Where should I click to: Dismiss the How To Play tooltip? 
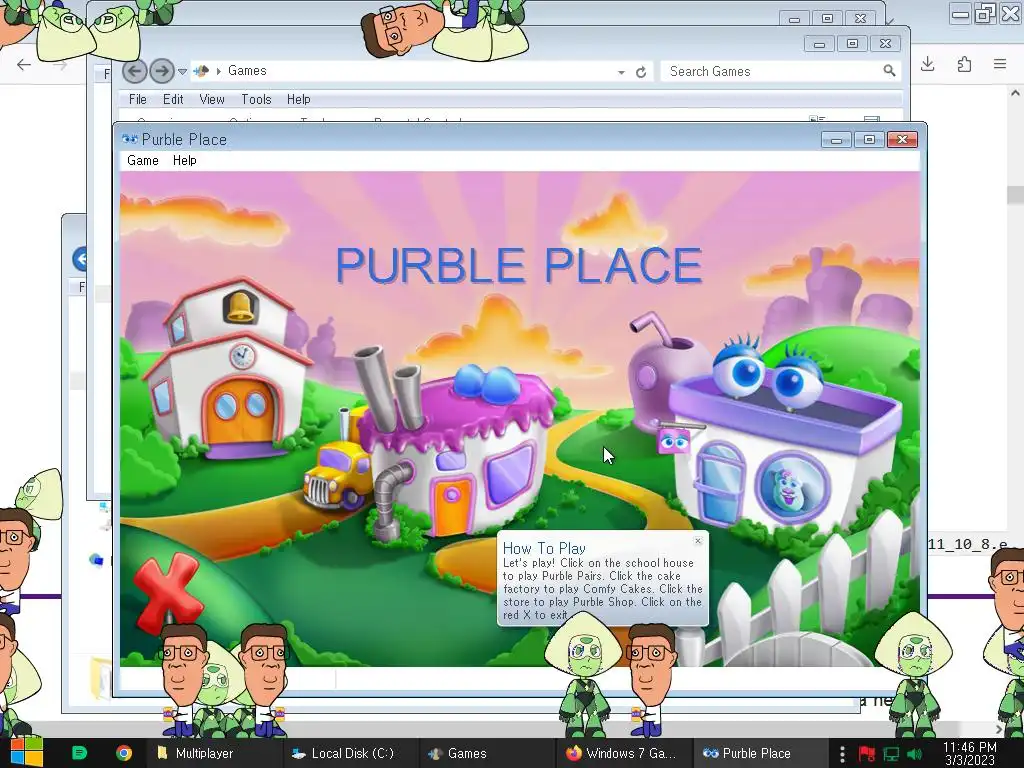pos(697,541)
